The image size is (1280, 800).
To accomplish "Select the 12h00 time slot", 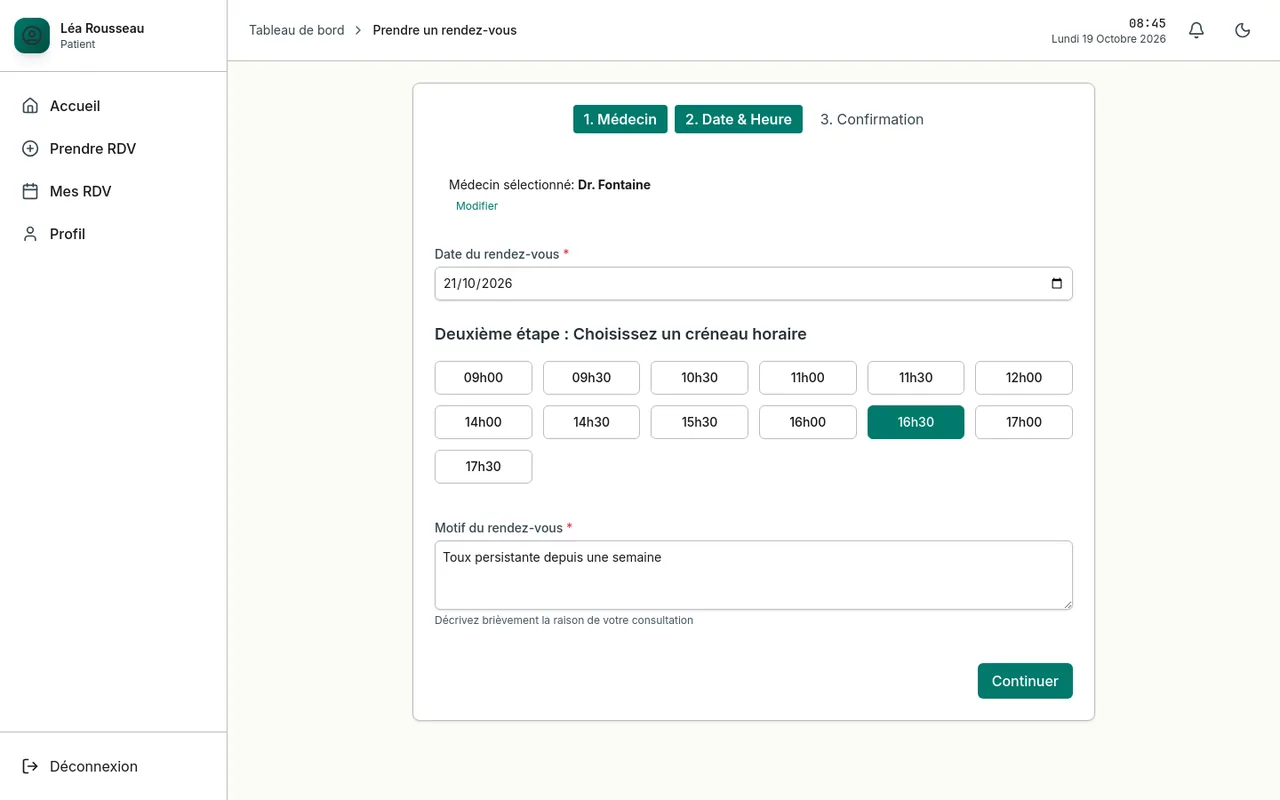I will pos(1024,378).
